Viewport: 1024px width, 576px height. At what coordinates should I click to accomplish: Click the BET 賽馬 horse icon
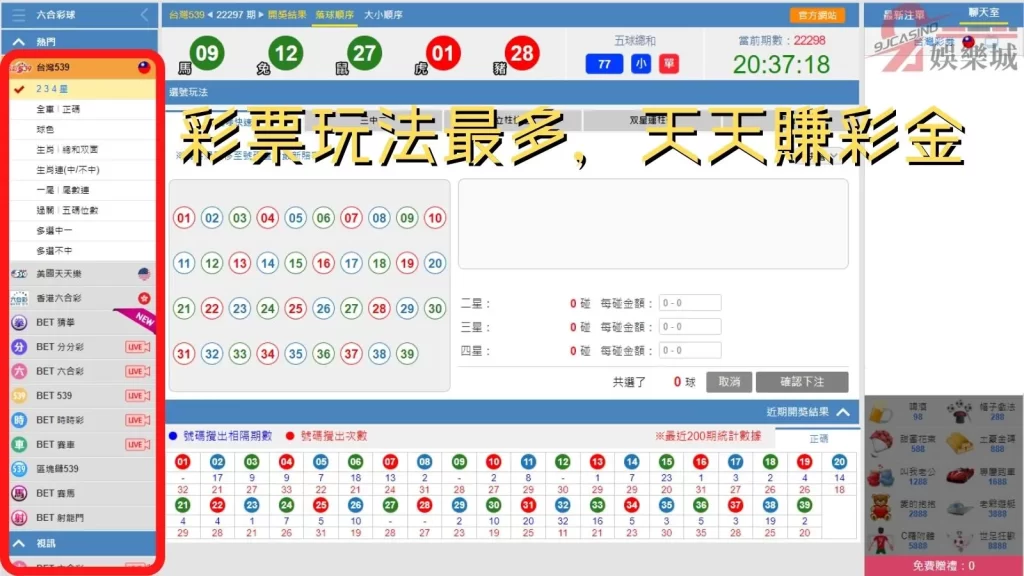click(x=19, y=493)
